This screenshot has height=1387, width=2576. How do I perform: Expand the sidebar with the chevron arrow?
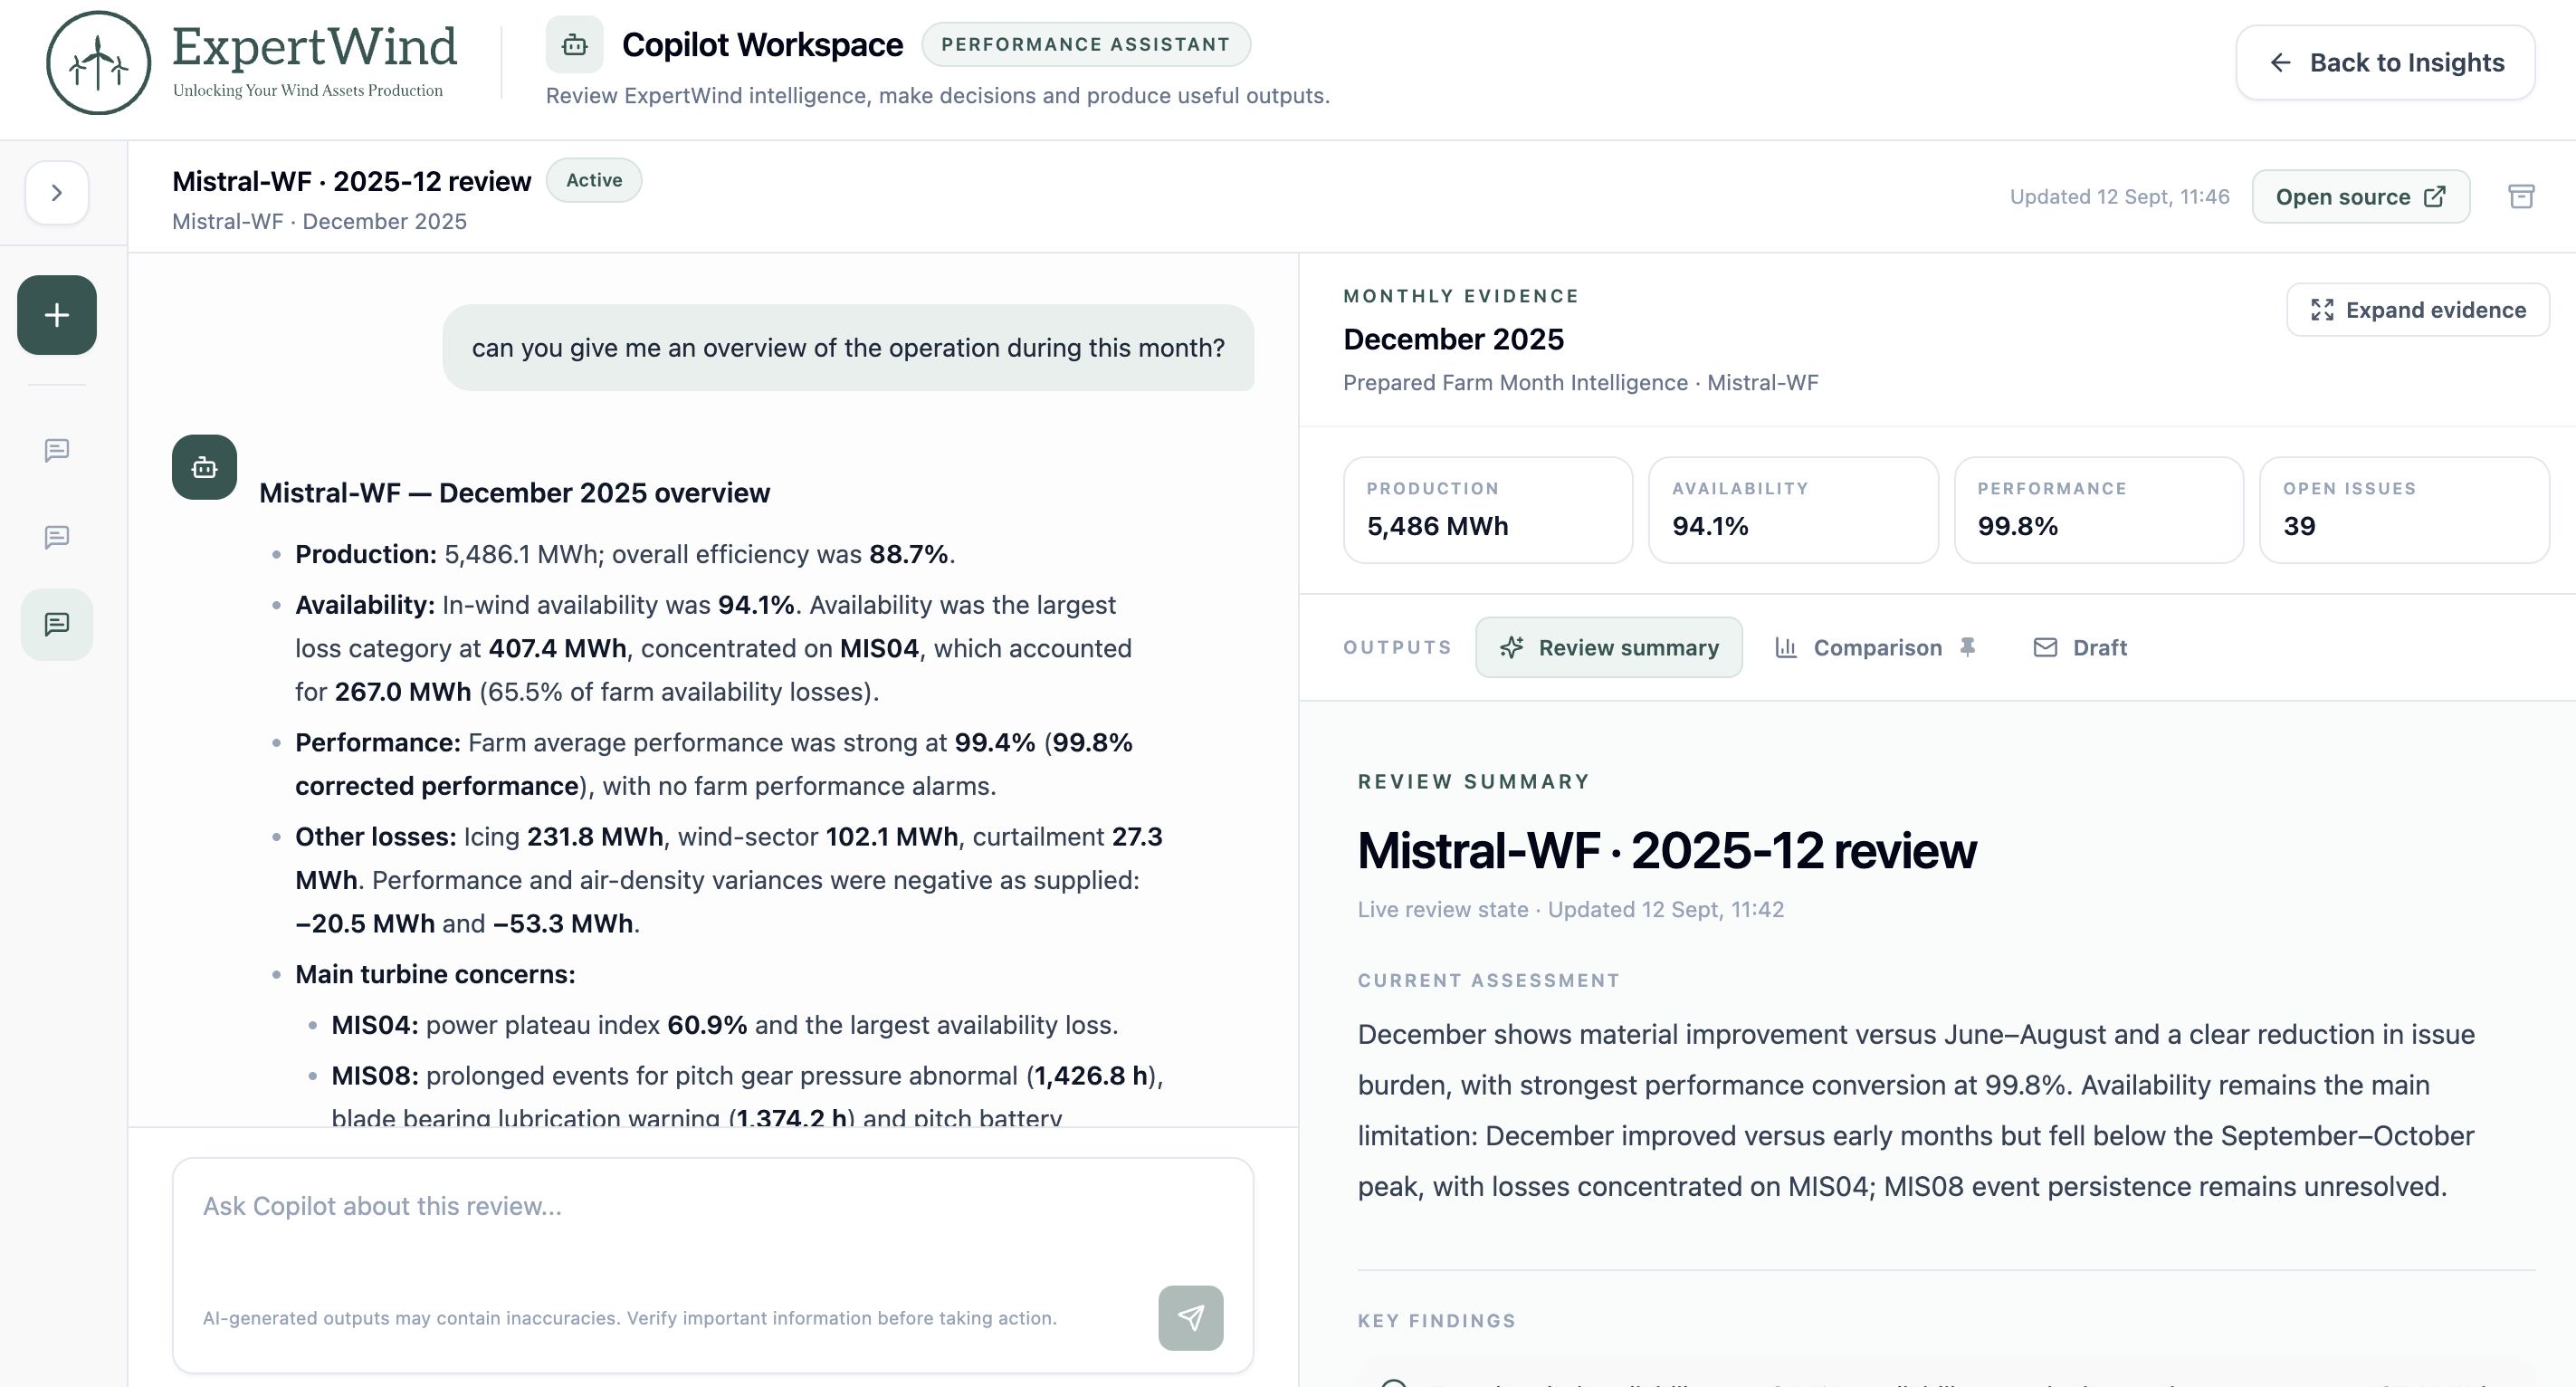57,193
